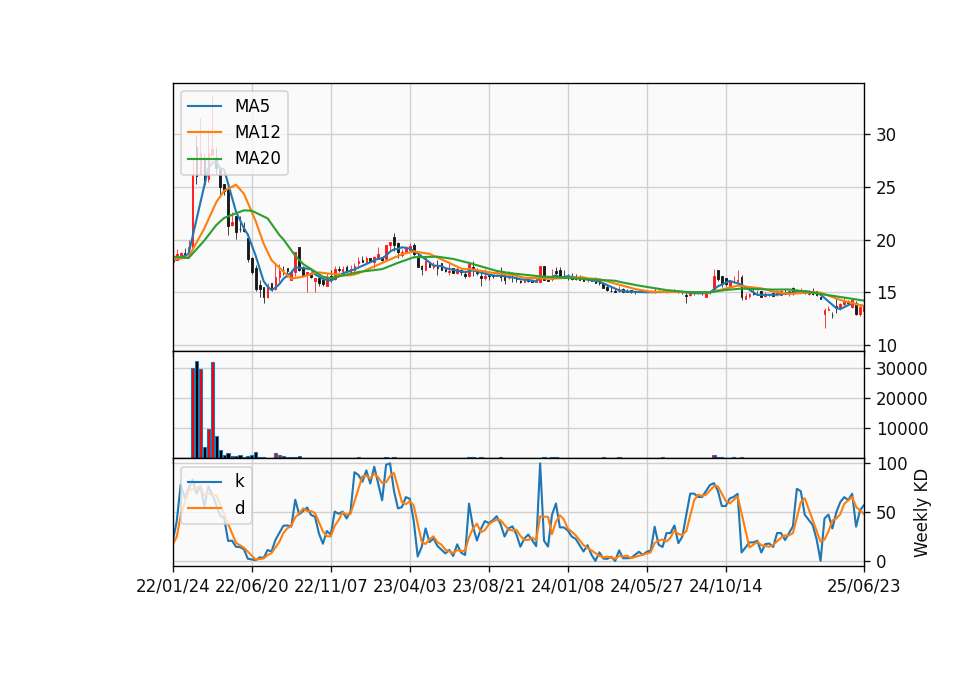The width and height of the screenshot is (960, 690).
Task: Click the Weekly KD axis title
Action: (x=921, y=513)
